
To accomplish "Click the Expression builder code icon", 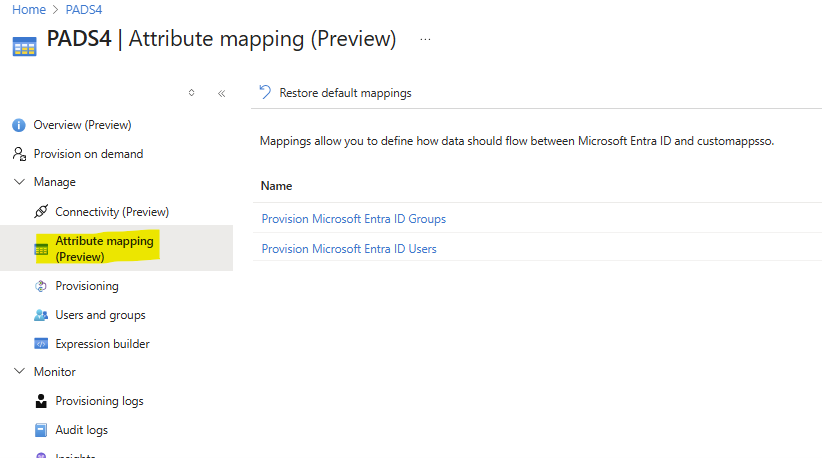I will [41, 344].
